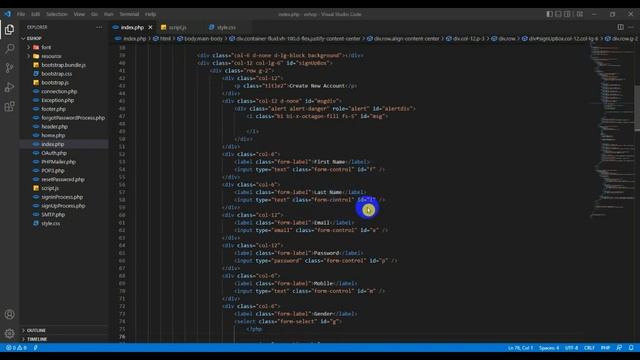Toggle primary side bar visibility

[549, 14]
